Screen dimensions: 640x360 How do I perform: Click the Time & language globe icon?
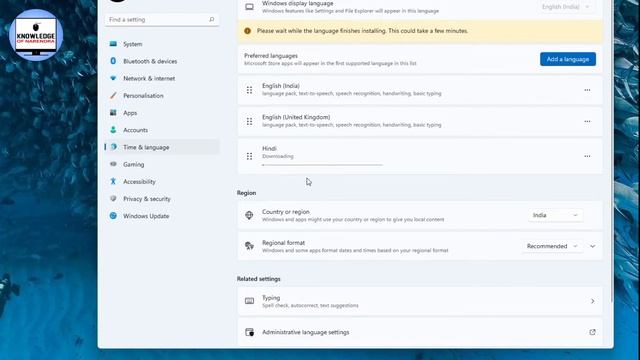tap(113, 147)
